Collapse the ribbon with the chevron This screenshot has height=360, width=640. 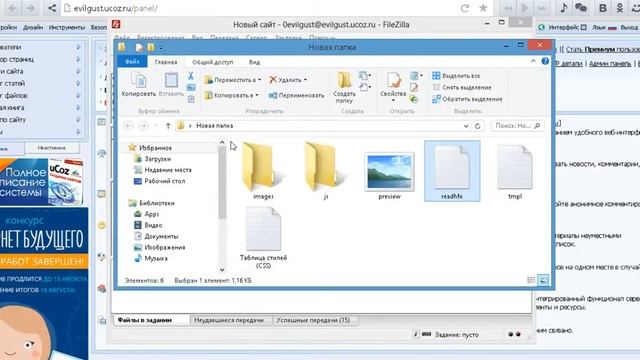coord(533,61)
